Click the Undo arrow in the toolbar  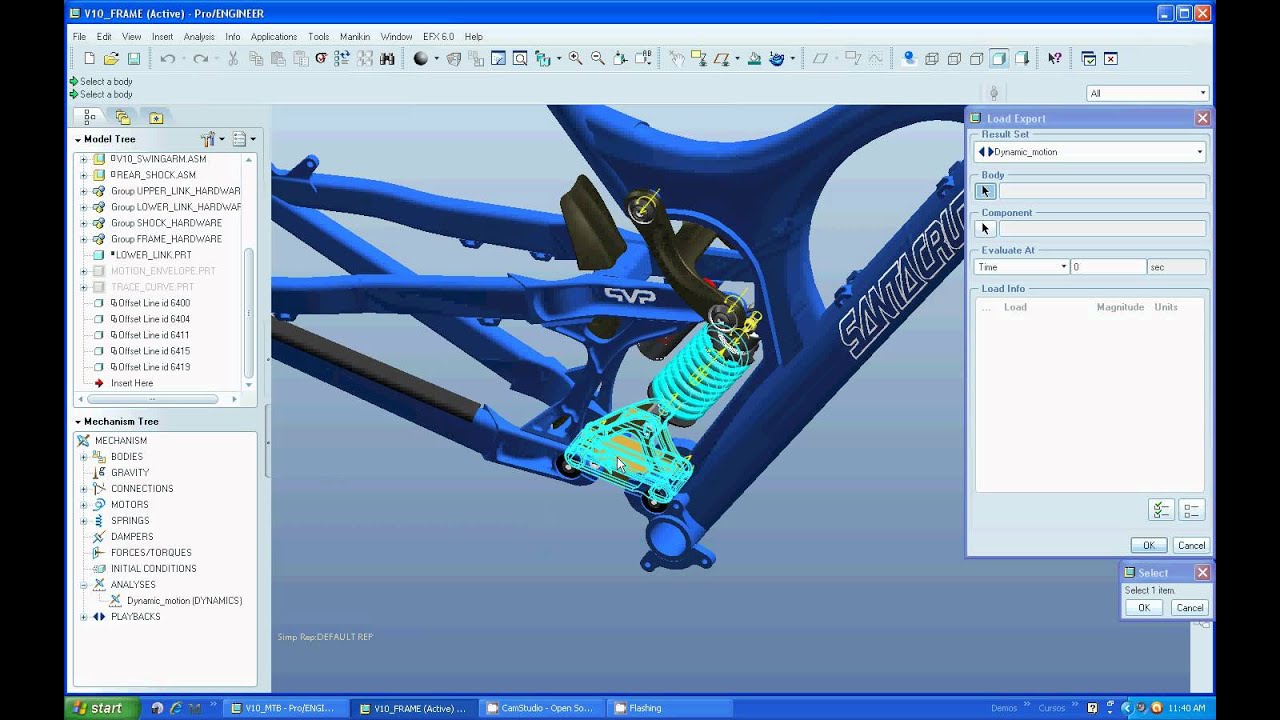point(167,59)
